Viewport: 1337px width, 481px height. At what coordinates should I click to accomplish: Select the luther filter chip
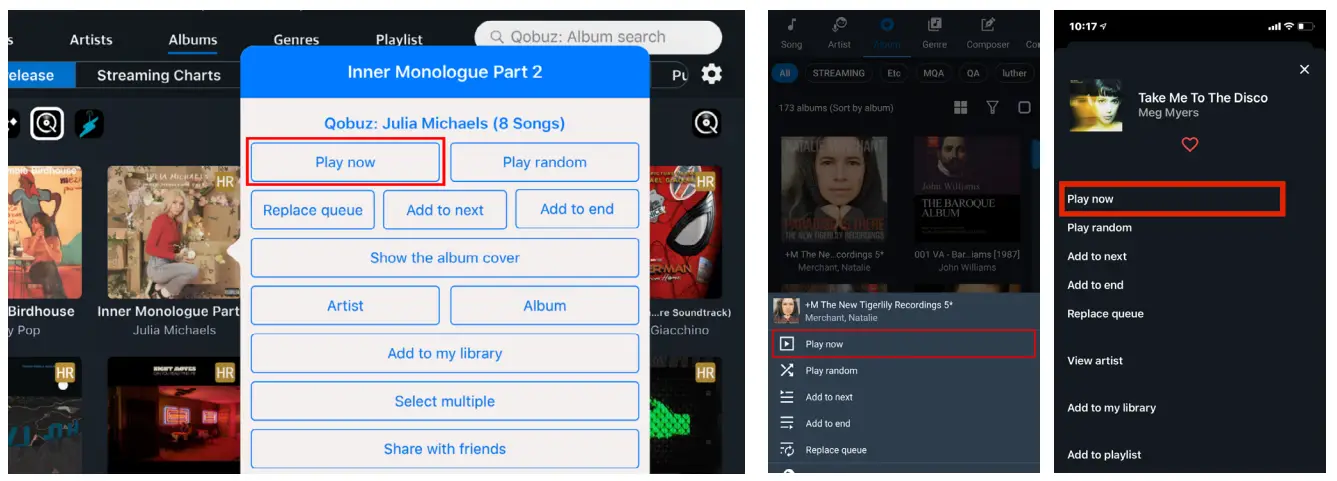pyautogui.click(x=1015, y=73)
